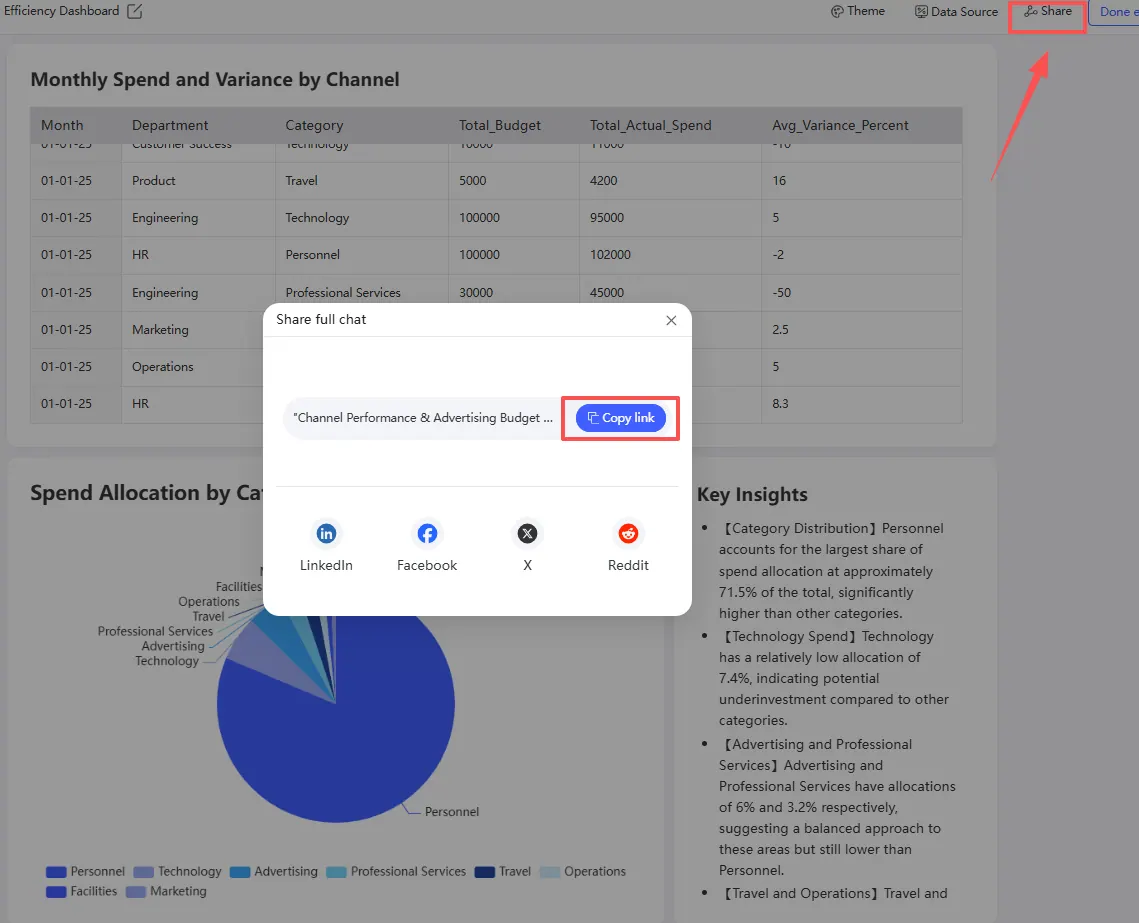Click the share link text field
The width and height of the screenshot is (1139, 923).
point(423,418)
